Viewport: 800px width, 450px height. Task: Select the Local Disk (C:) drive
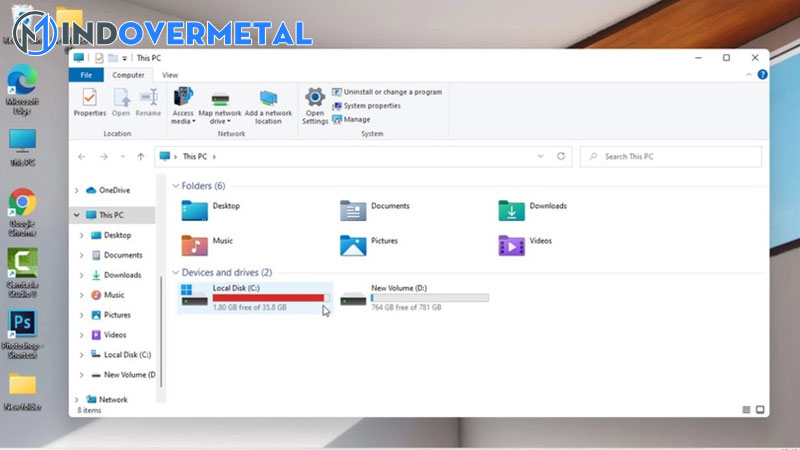pyautogui.click(x=254, y=297)
